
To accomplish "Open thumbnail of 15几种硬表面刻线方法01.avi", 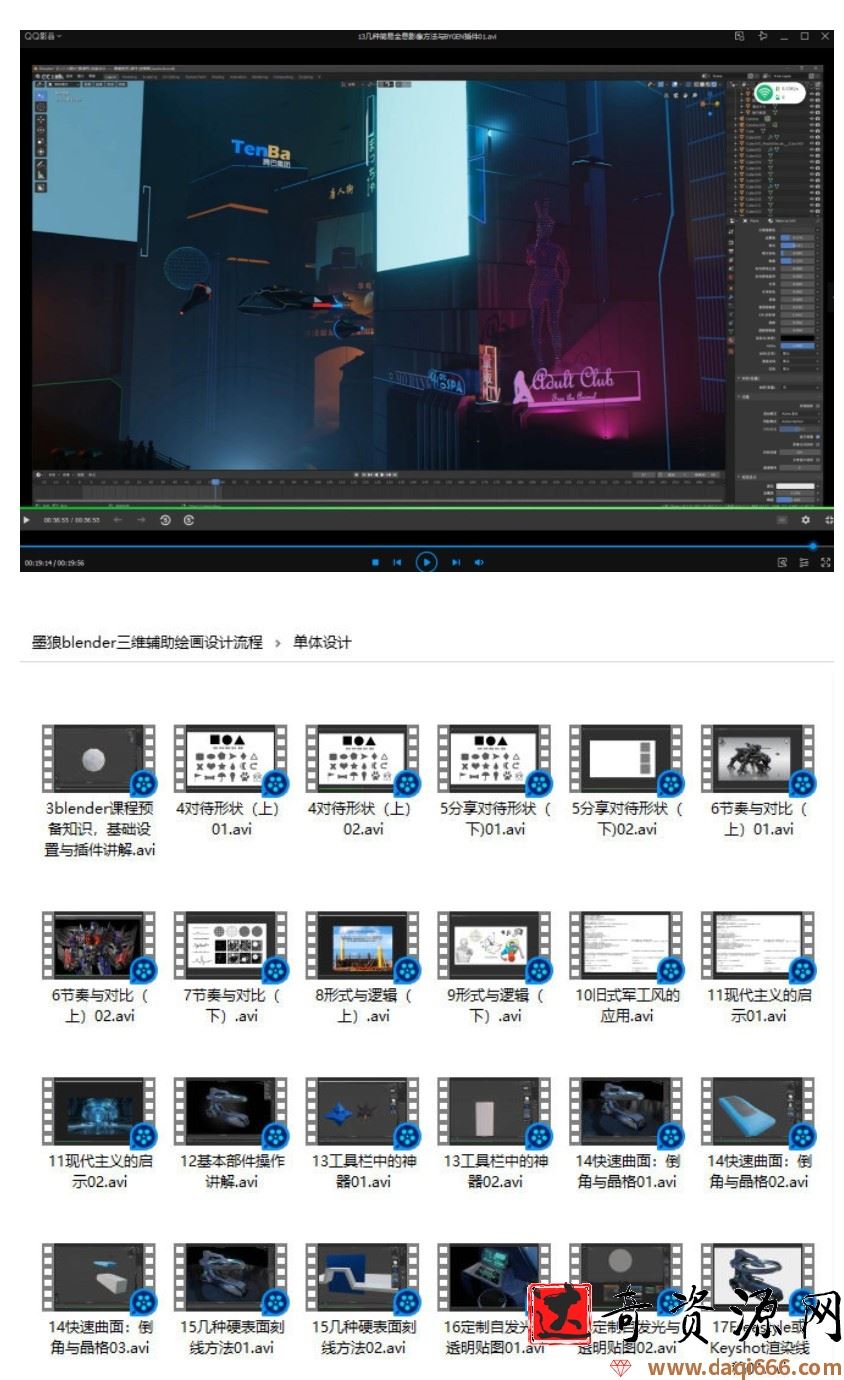I will click(x=230, y=1277).
